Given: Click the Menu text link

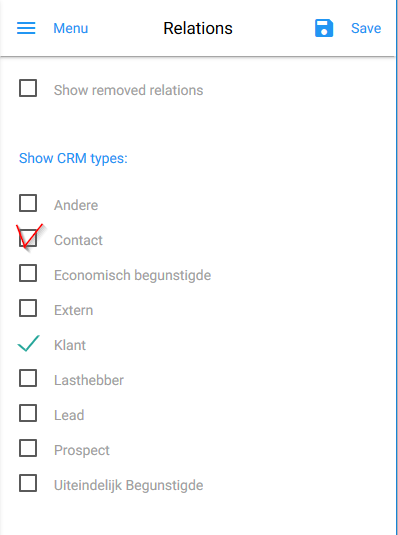Looking at the screenshot, I should click(71, 28).
